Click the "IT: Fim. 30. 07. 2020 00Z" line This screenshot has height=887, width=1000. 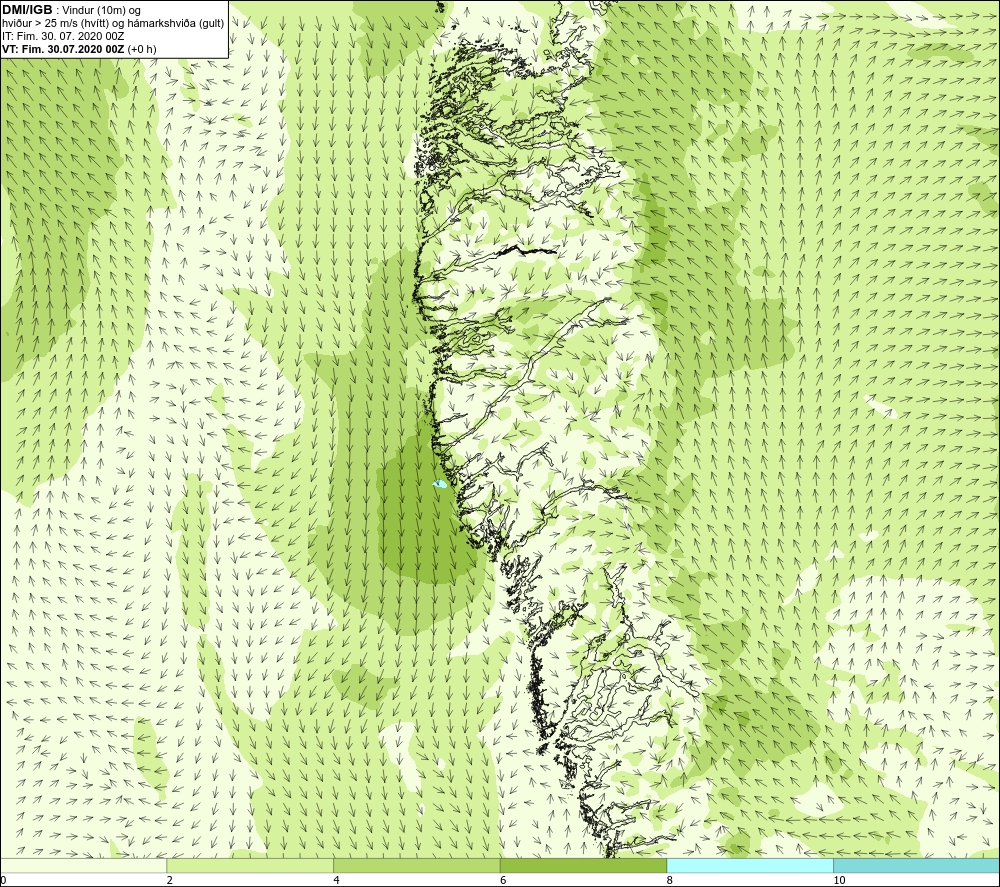(x=63, y=36)
